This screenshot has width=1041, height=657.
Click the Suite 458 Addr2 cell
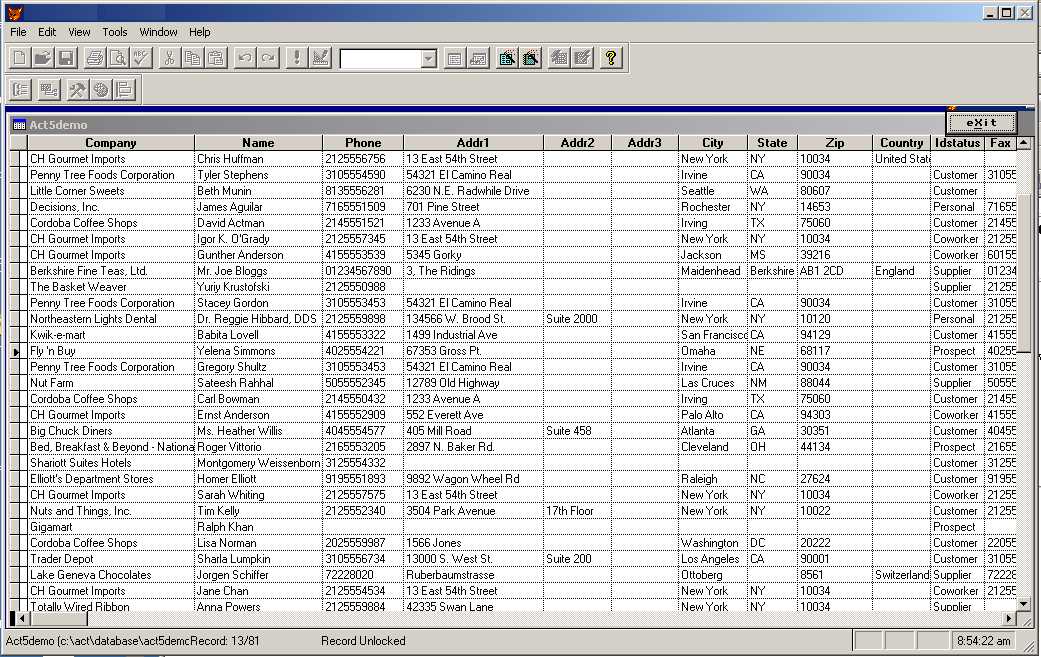(577, 431)
